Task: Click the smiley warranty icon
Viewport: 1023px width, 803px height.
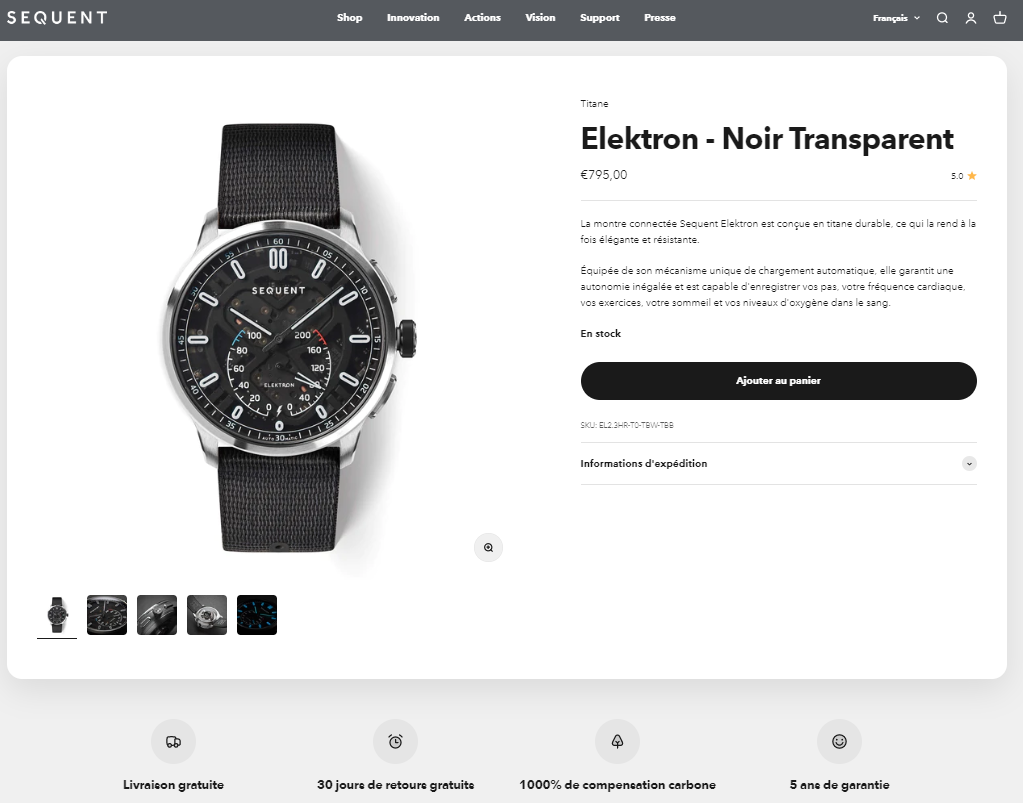Action: [x=840, y=742]
